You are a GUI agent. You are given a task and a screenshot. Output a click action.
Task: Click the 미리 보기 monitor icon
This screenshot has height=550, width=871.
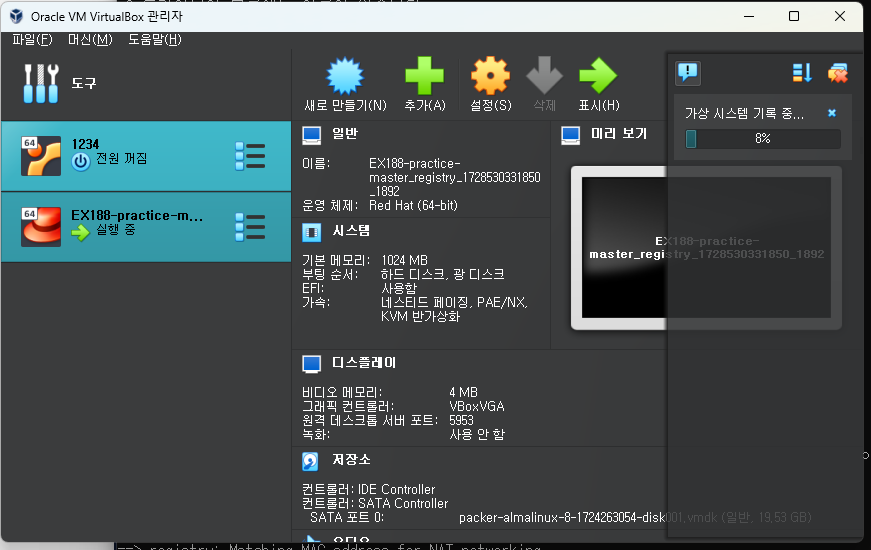coord(570,135)
